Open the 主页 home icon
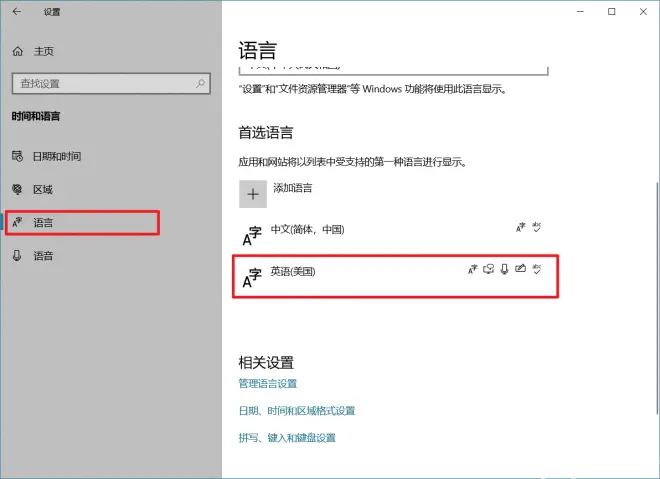 click(x=18, y=51)
